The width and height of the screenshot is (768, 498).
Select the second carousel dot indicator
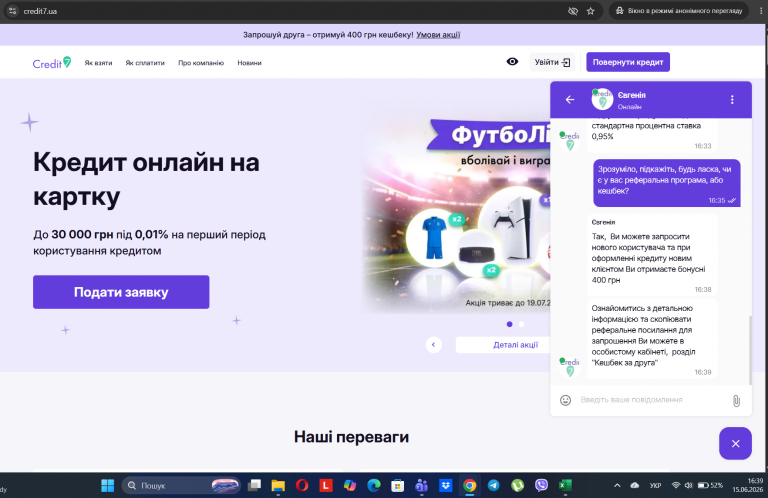(x=522, y=324)
